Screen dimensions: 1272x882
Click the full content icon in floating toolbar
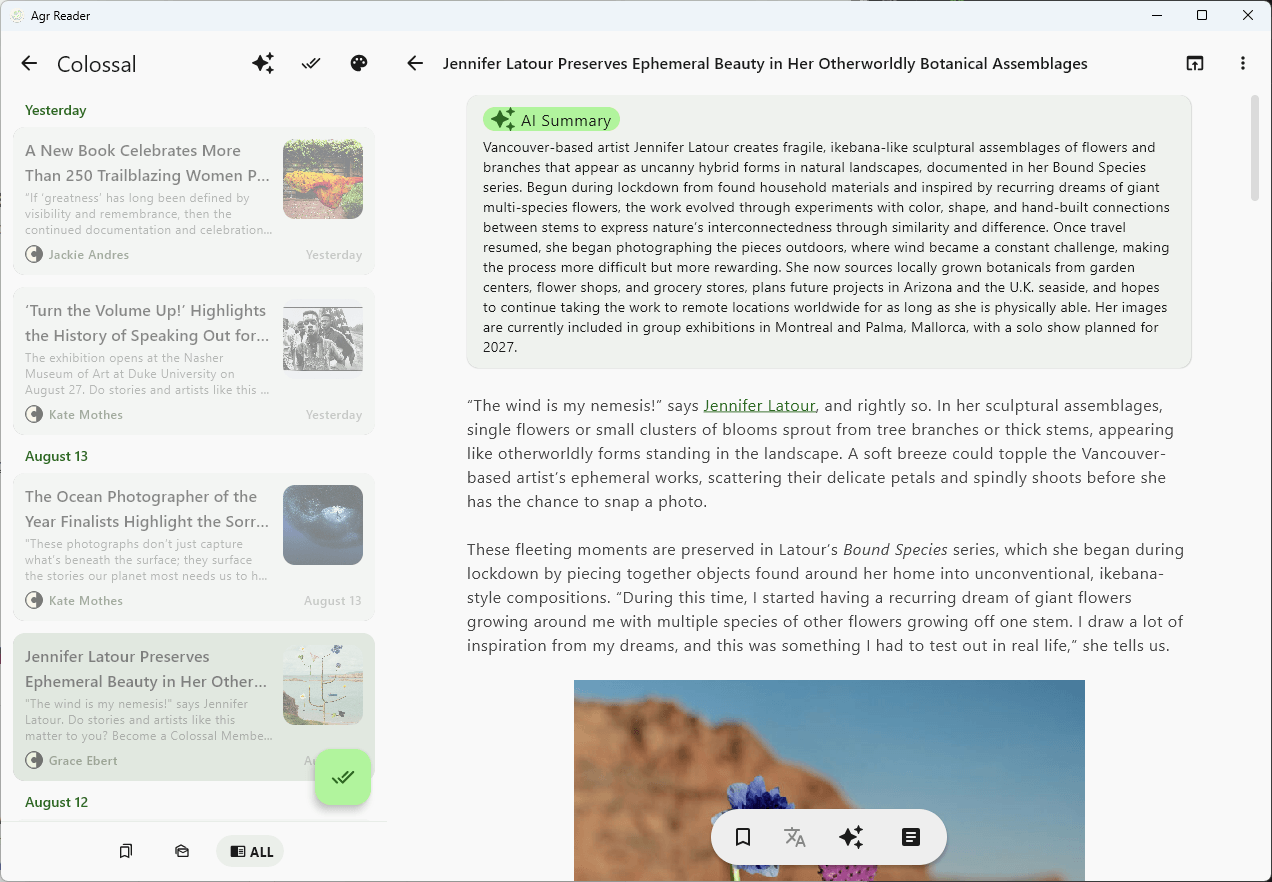(910, 837)
